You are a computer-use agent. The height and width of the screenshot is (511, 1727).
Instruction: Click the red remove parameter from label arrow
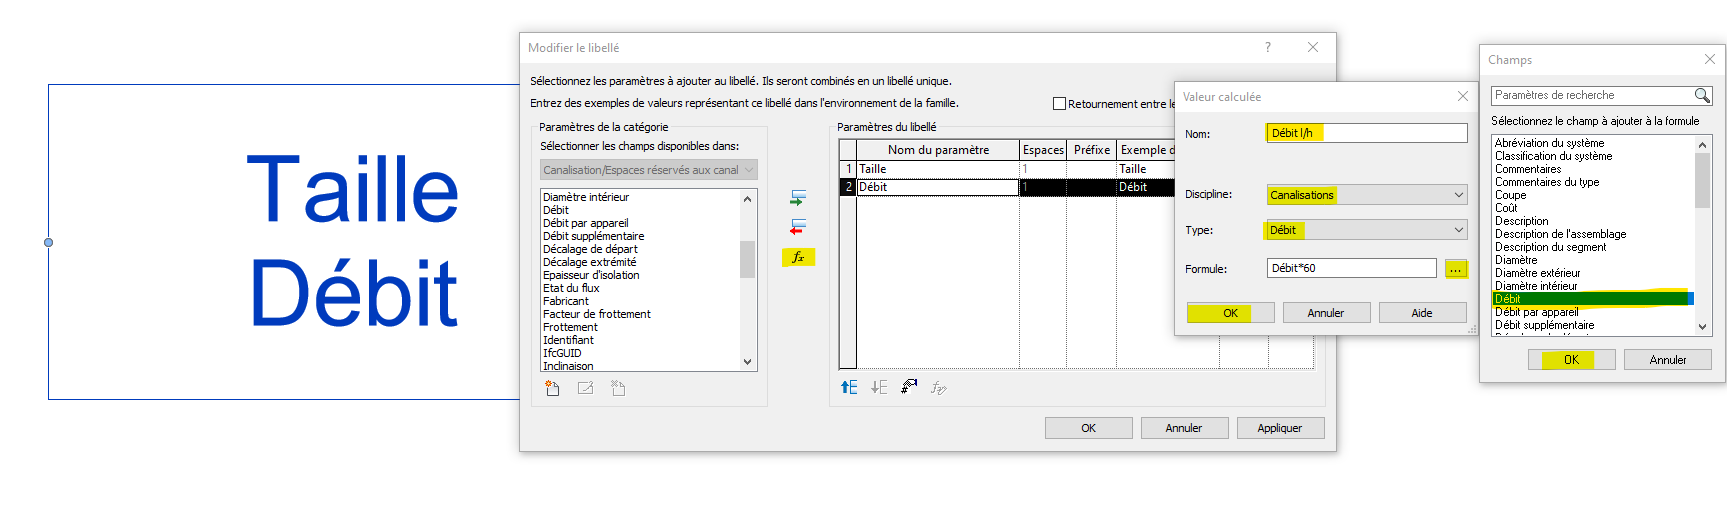pos(798,227)
